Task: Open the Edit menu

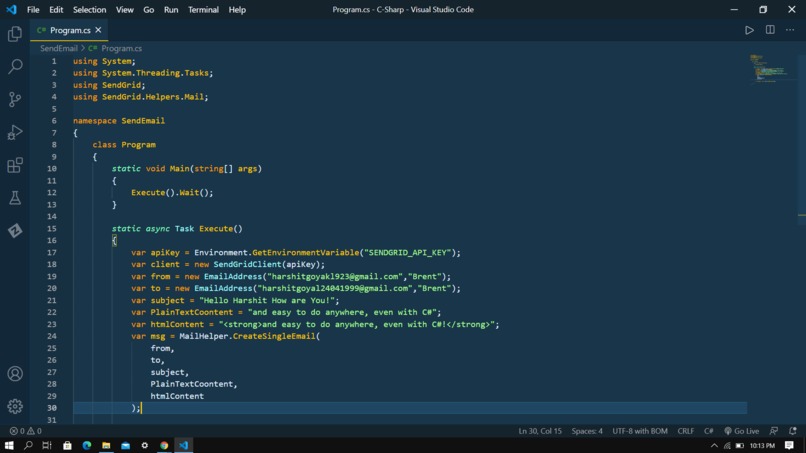Action: (56, 9)
